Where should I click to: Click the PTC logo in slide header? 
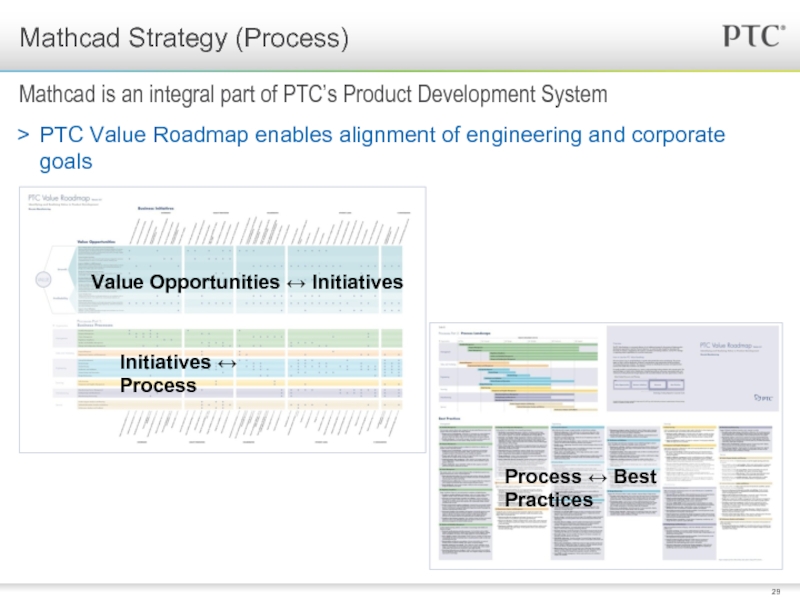click(x=754, y=36)
